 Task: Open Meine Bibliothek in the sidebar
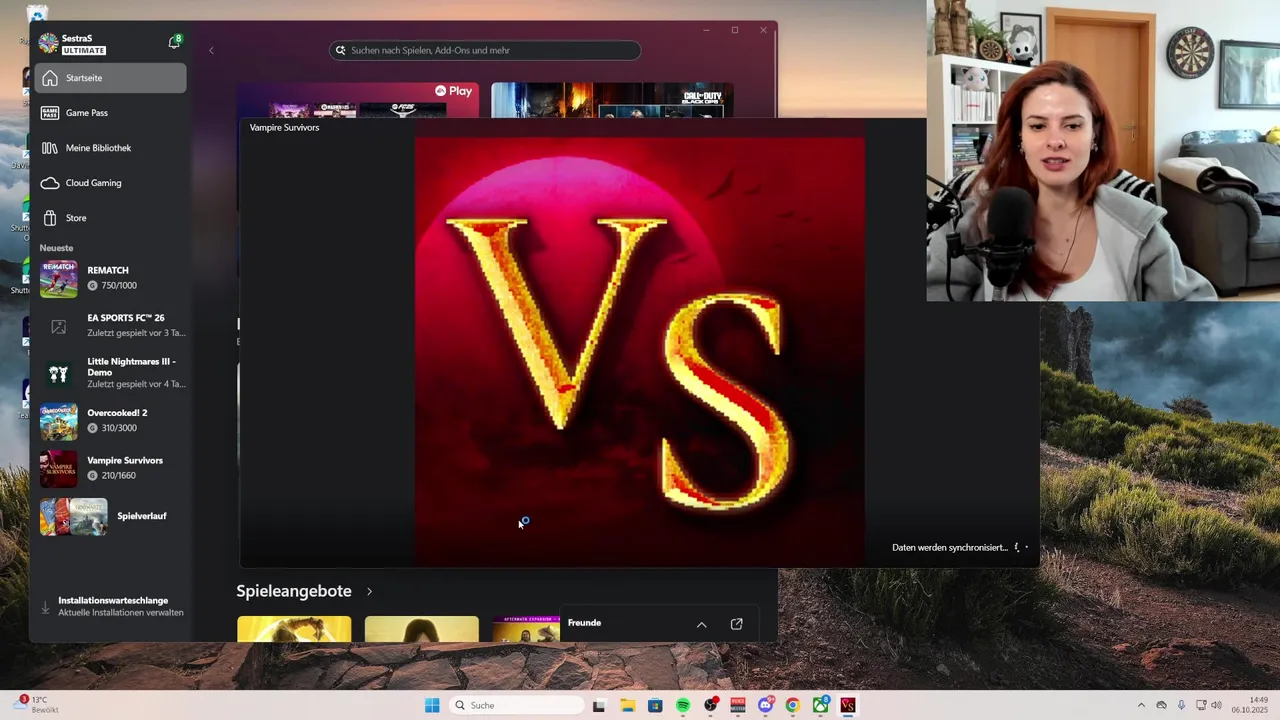click(x=110, y=148)
